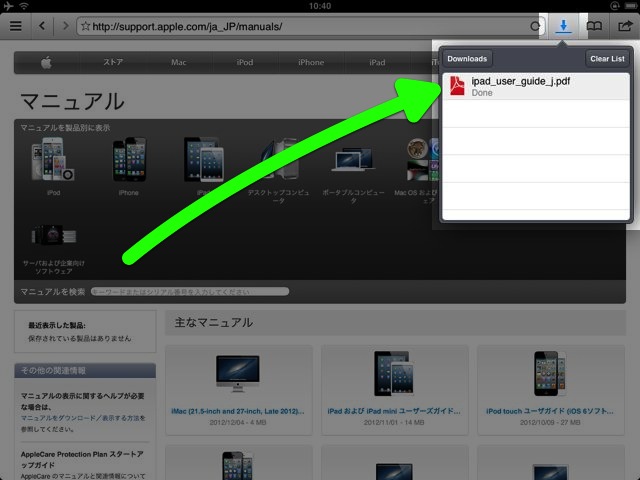Viewport: 640px width, 480px height.
Task: Go forward with the right arrow
Action: click(x=65, y=26)
